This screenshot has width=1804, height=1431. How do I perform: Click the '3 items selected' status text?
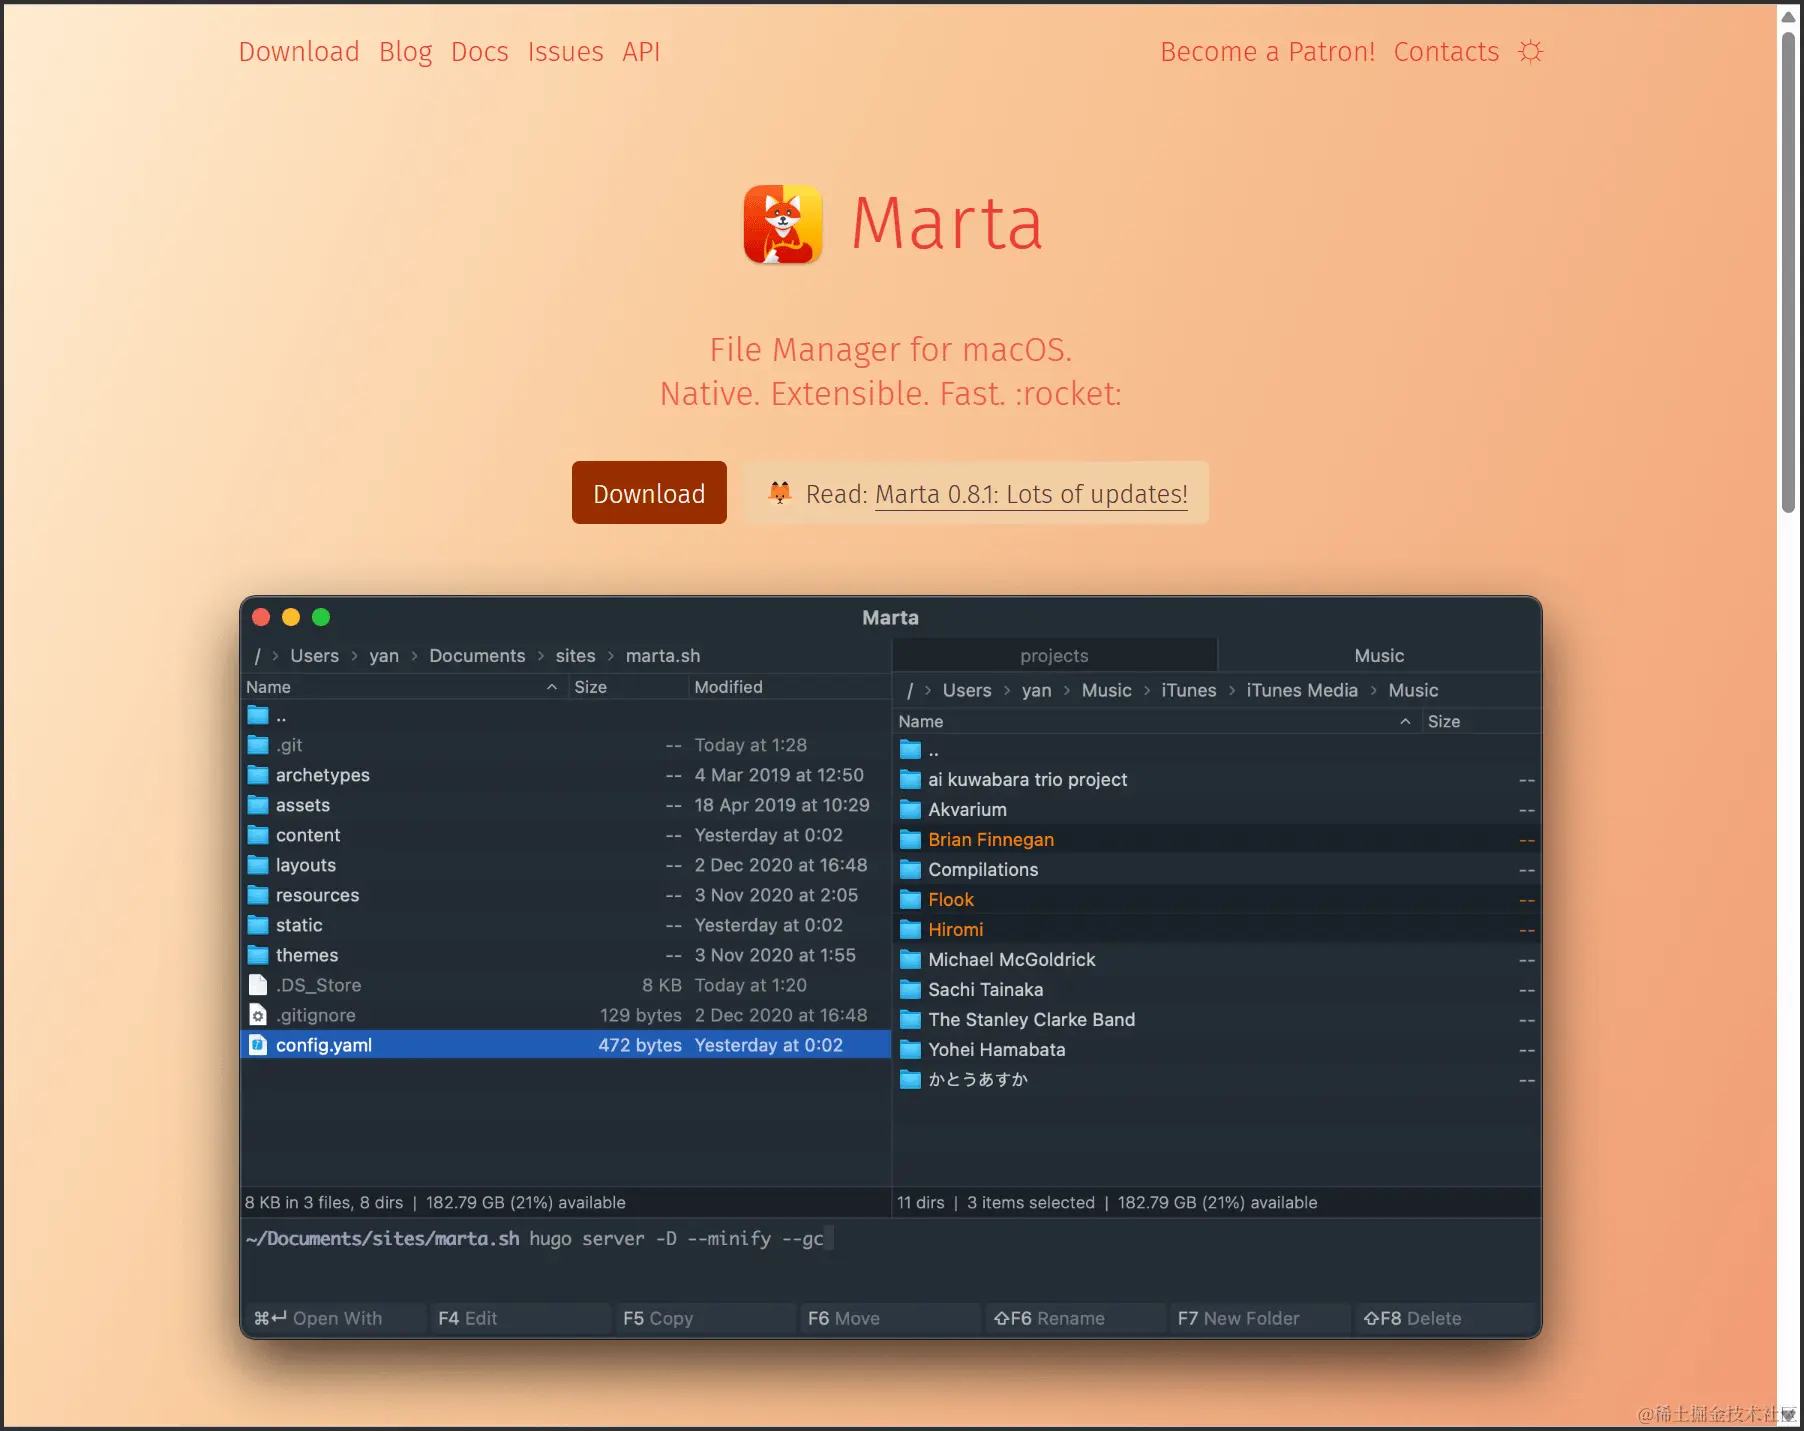point(1031,1203)
